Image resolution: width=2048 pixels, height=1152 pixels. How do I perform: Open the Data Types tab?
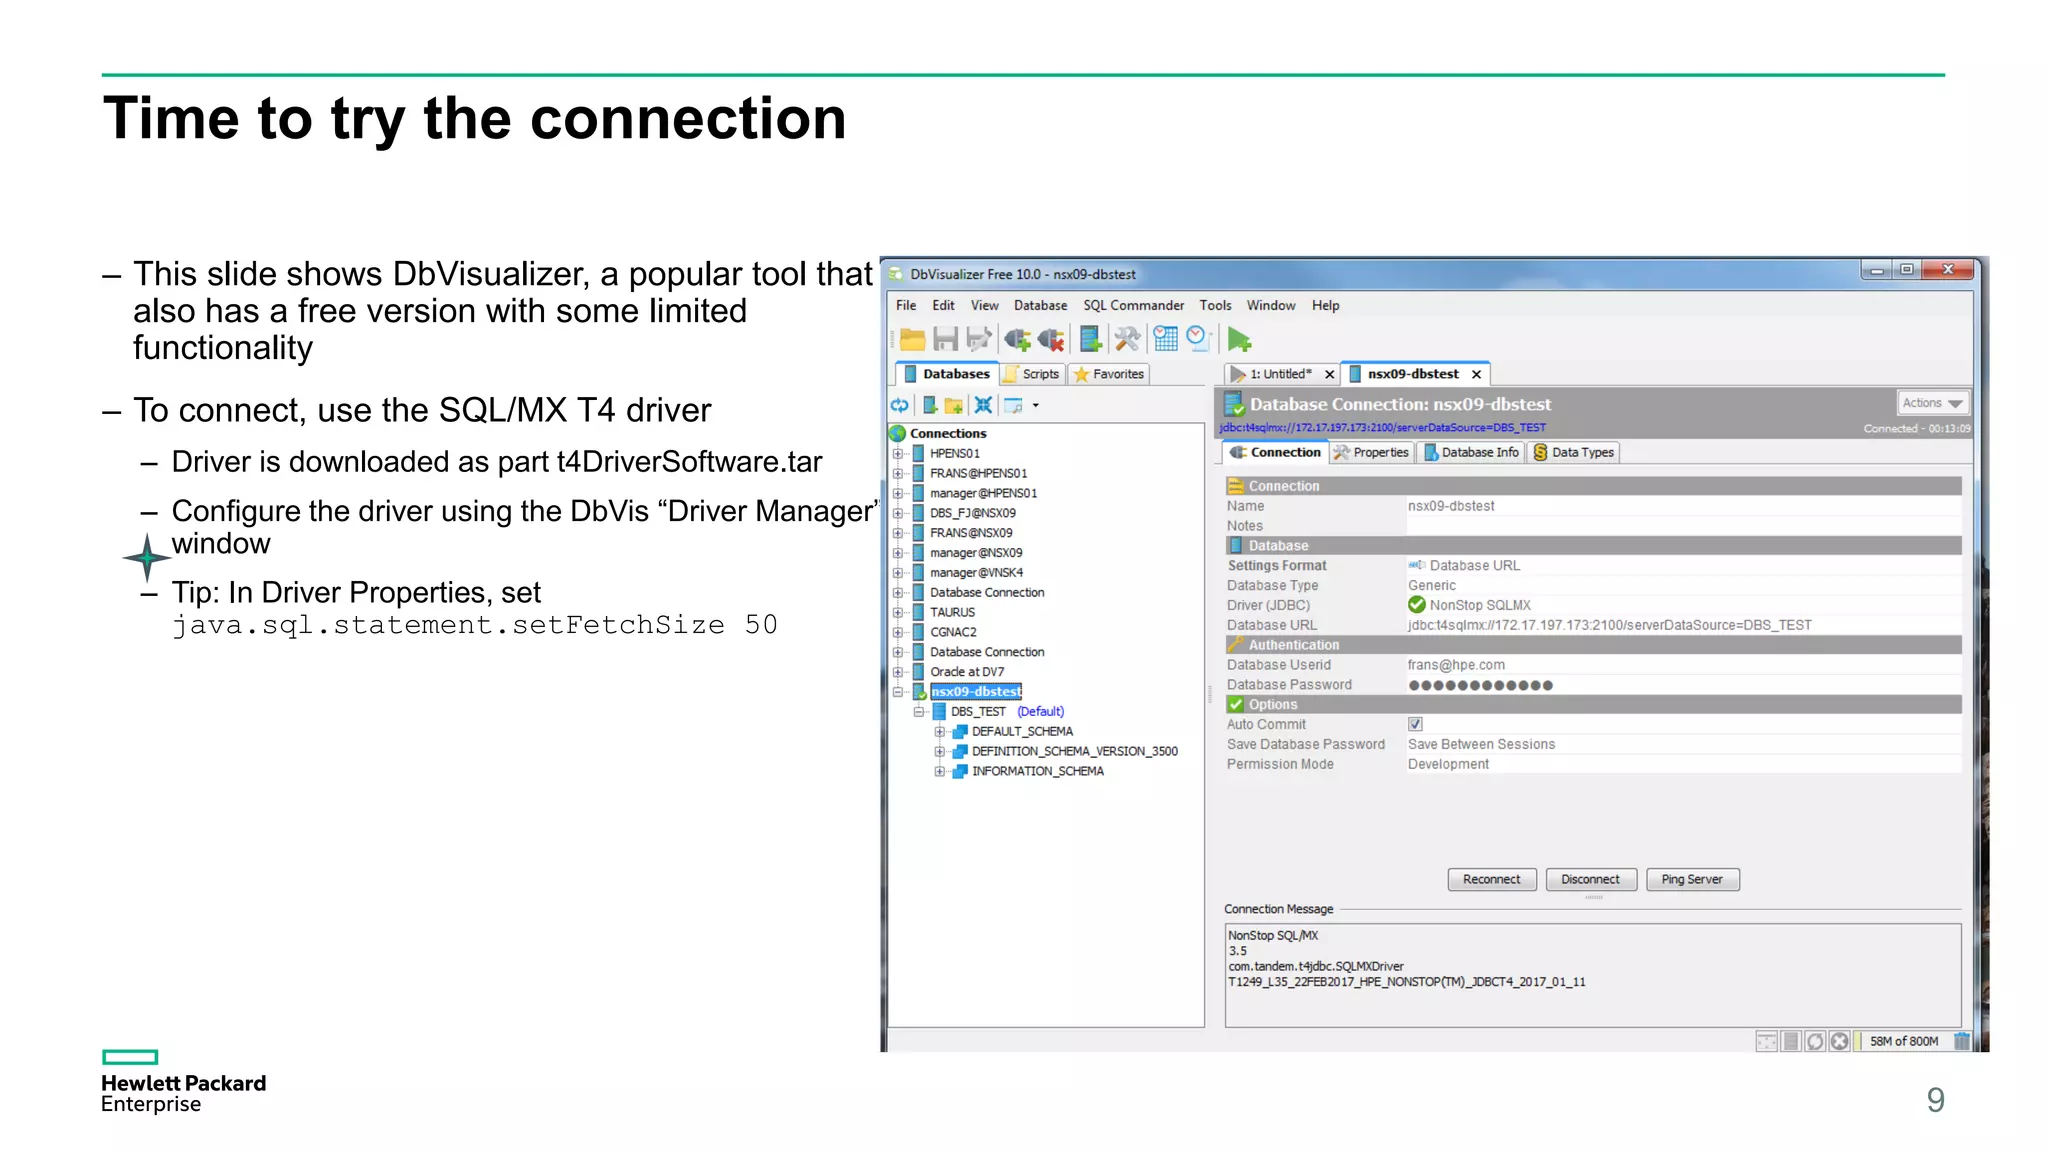[x=1574, y=453]
